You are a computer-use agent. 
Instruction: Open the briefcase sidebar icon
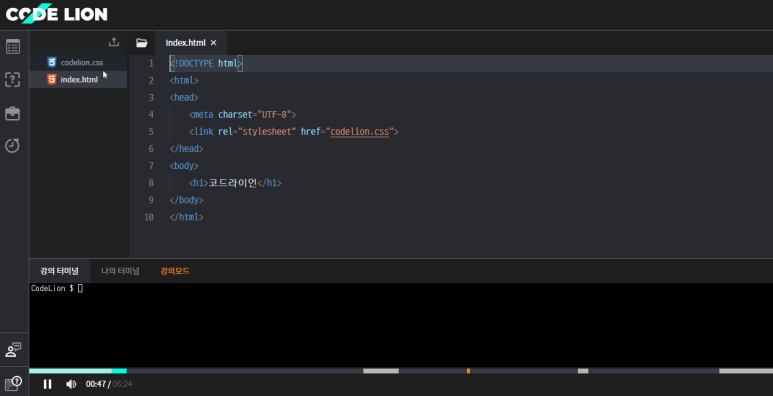pos(13,113)
